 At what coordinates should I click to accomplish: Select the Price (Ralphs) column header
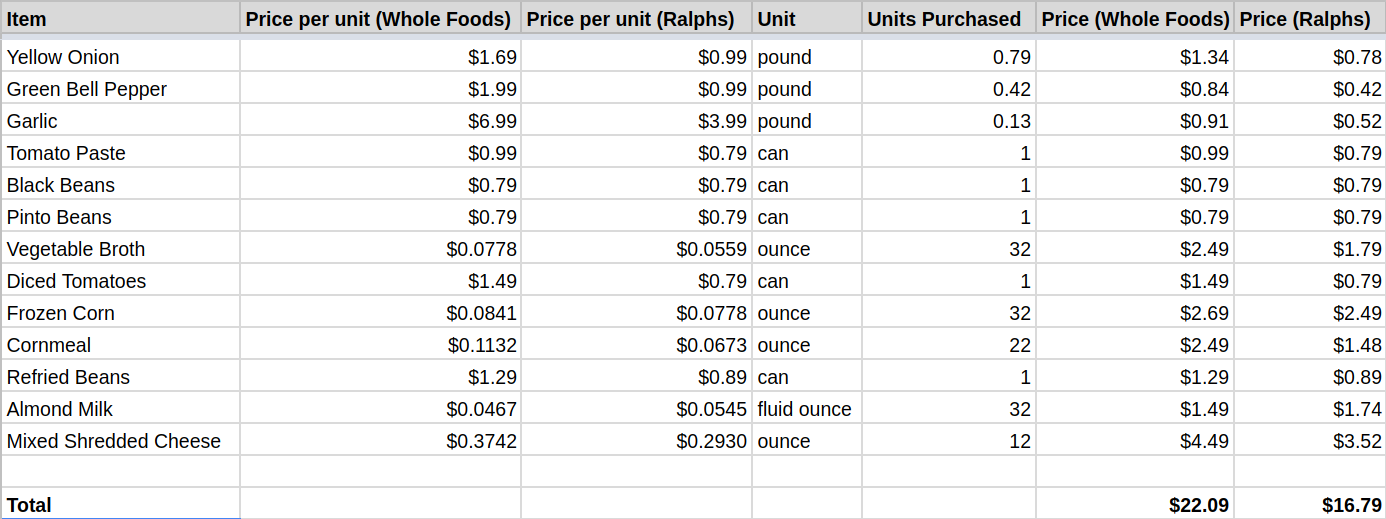[1309, 19]
